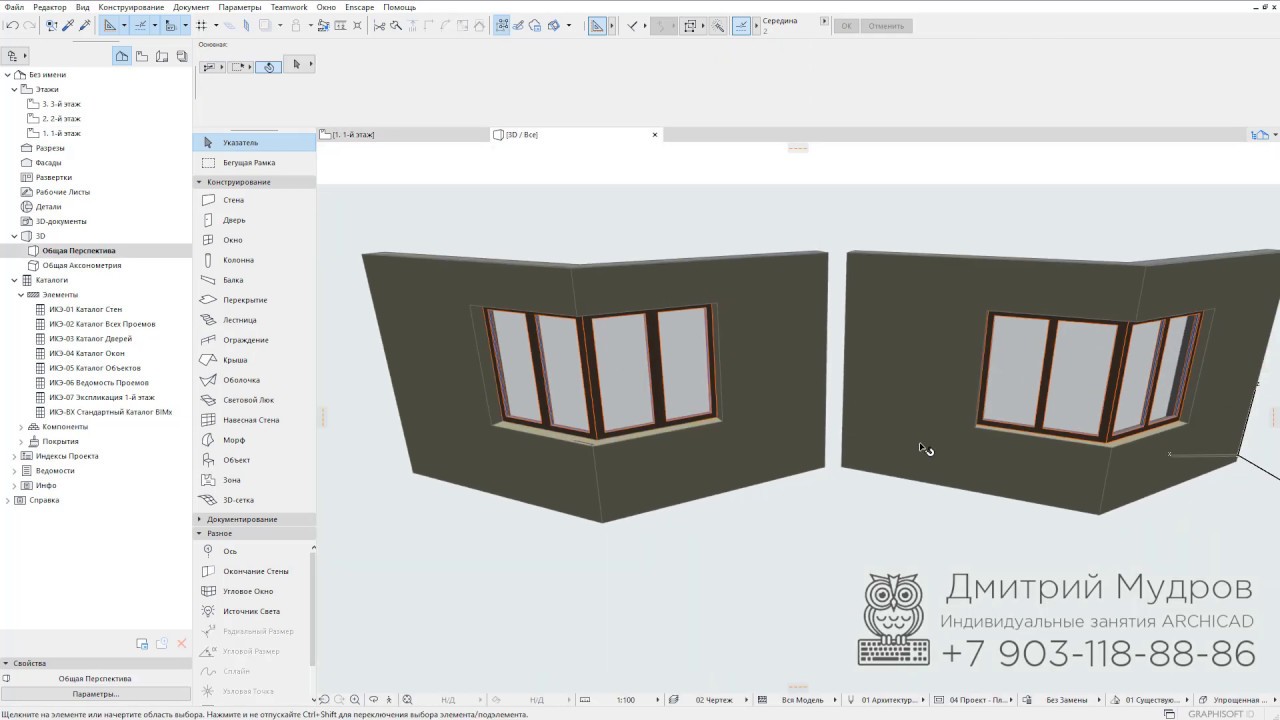The height and width of the screenshot is (720, 1280).
Task: Expand the Компоненты tree node
Action: 21,427
